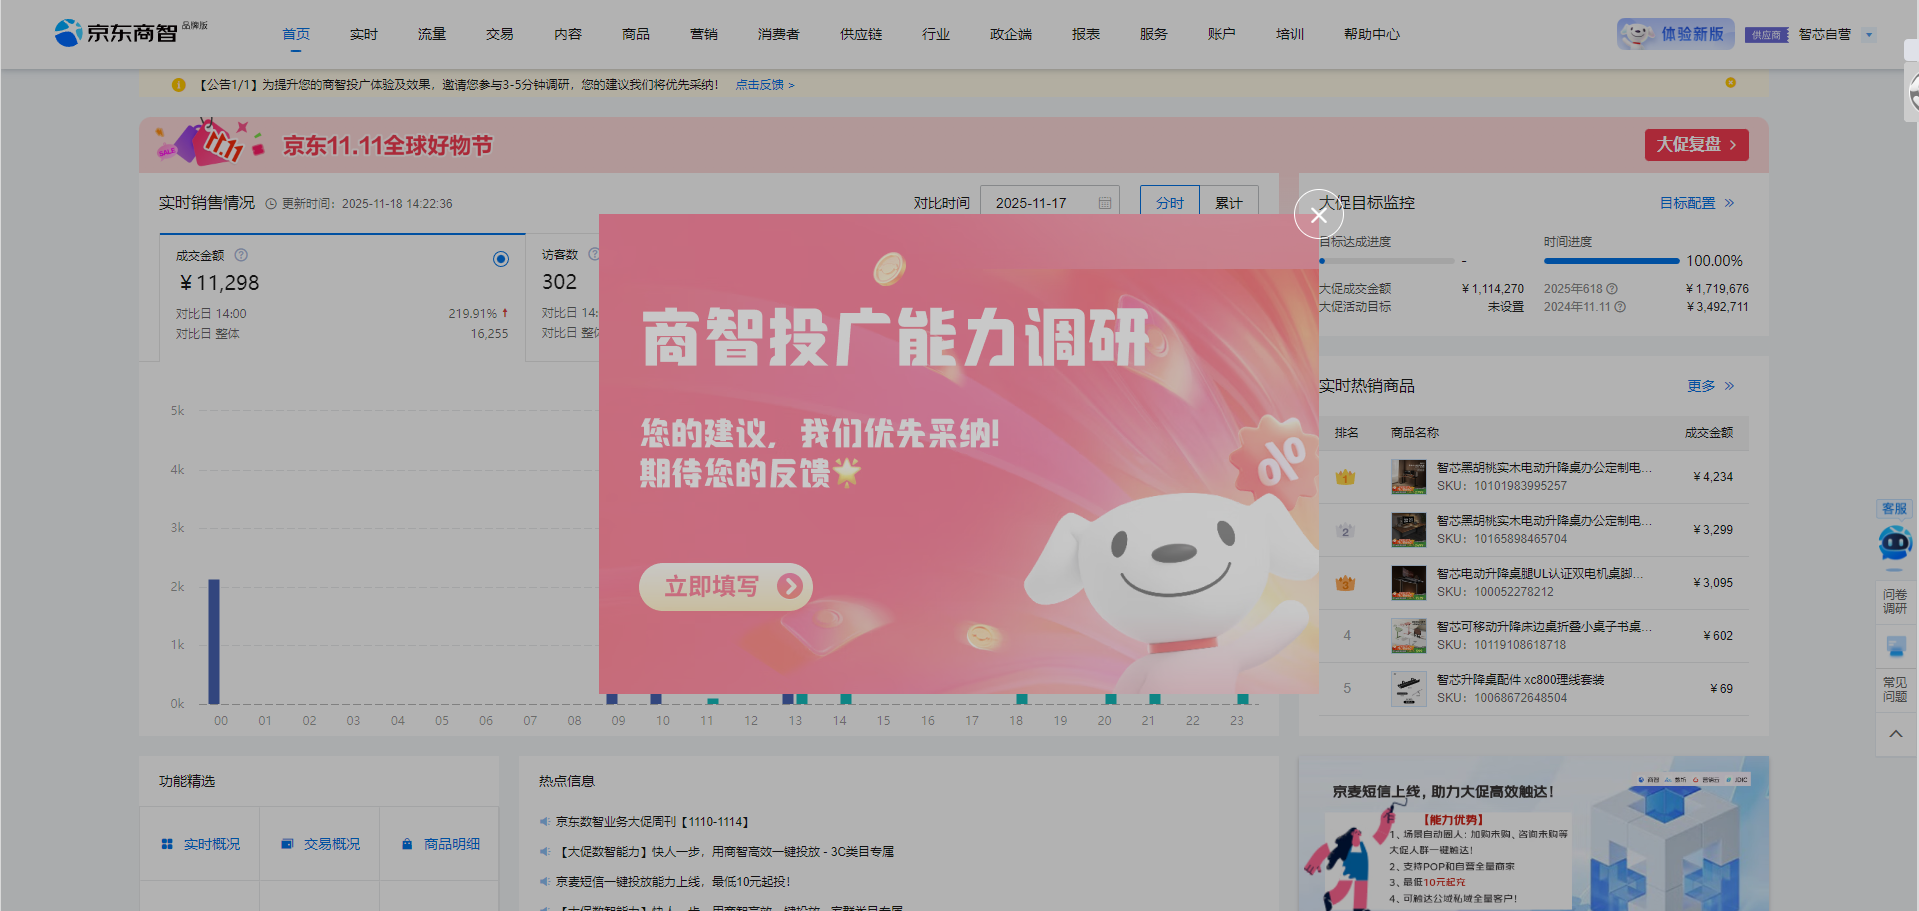Click the help icon beside 成交金额
This screenshot has width=1919, height=911.
(241, 255)
